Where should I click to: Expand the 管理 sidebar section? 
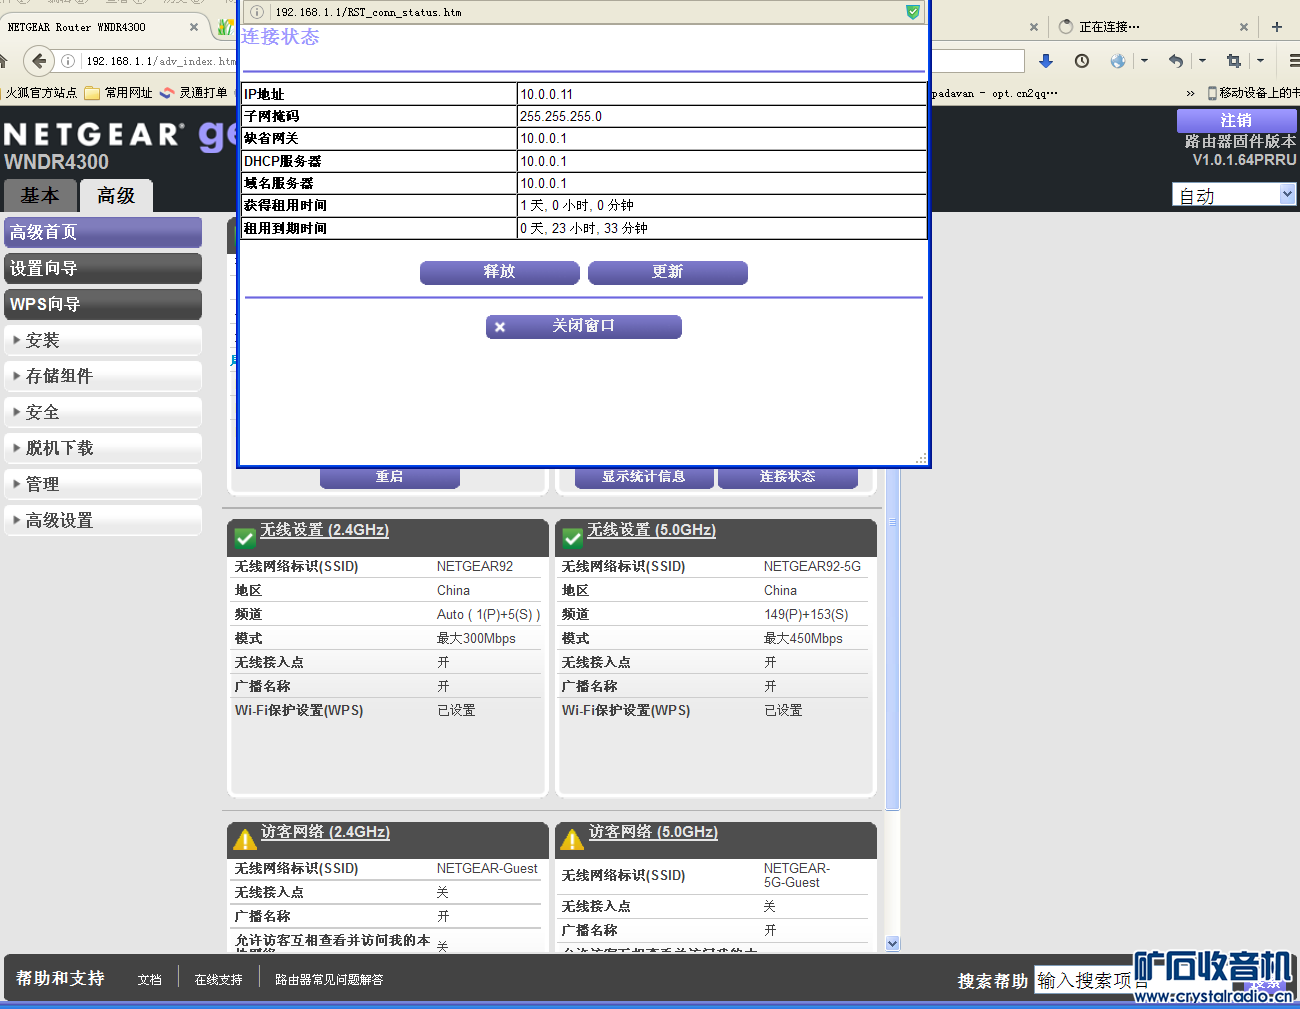[x=103, y=484]
